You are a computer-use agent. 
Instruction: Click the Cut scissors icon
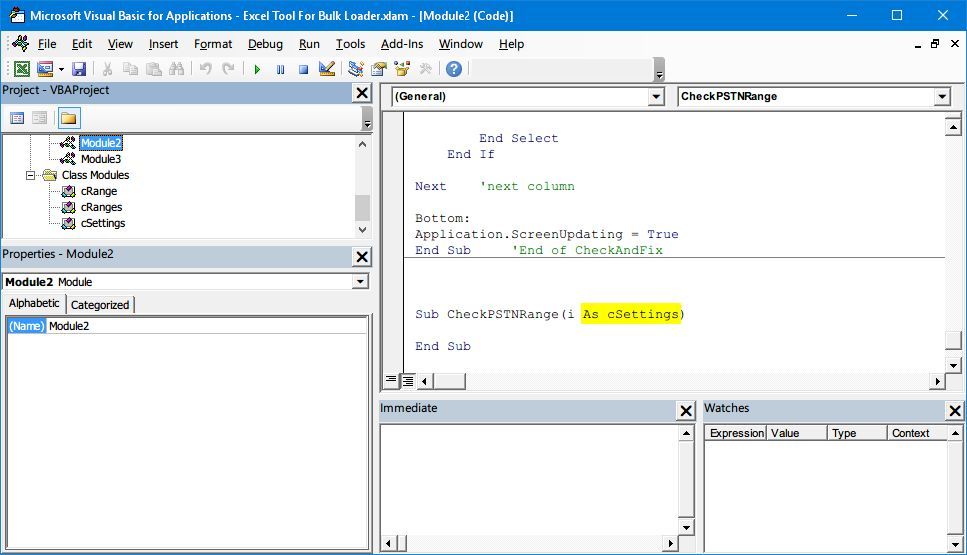pos(107,68)
